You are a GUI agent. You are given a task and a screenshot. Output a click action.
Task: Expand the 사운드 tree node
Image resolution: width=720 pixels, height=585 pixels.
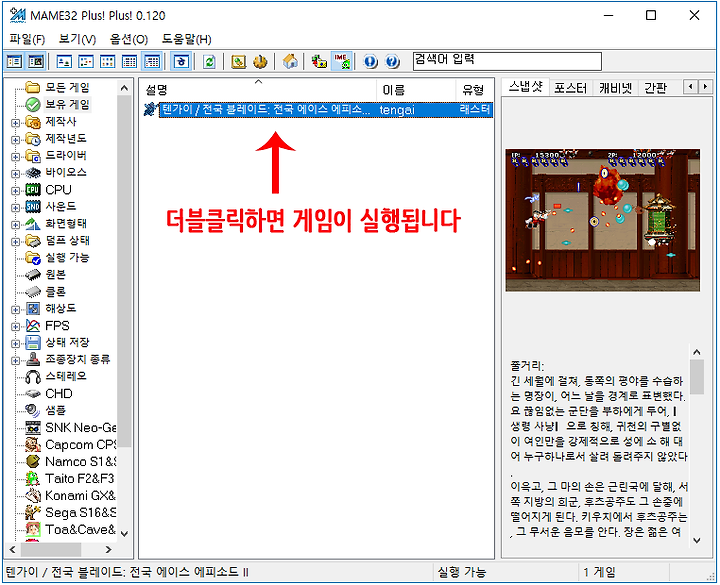tap(15, 208)
